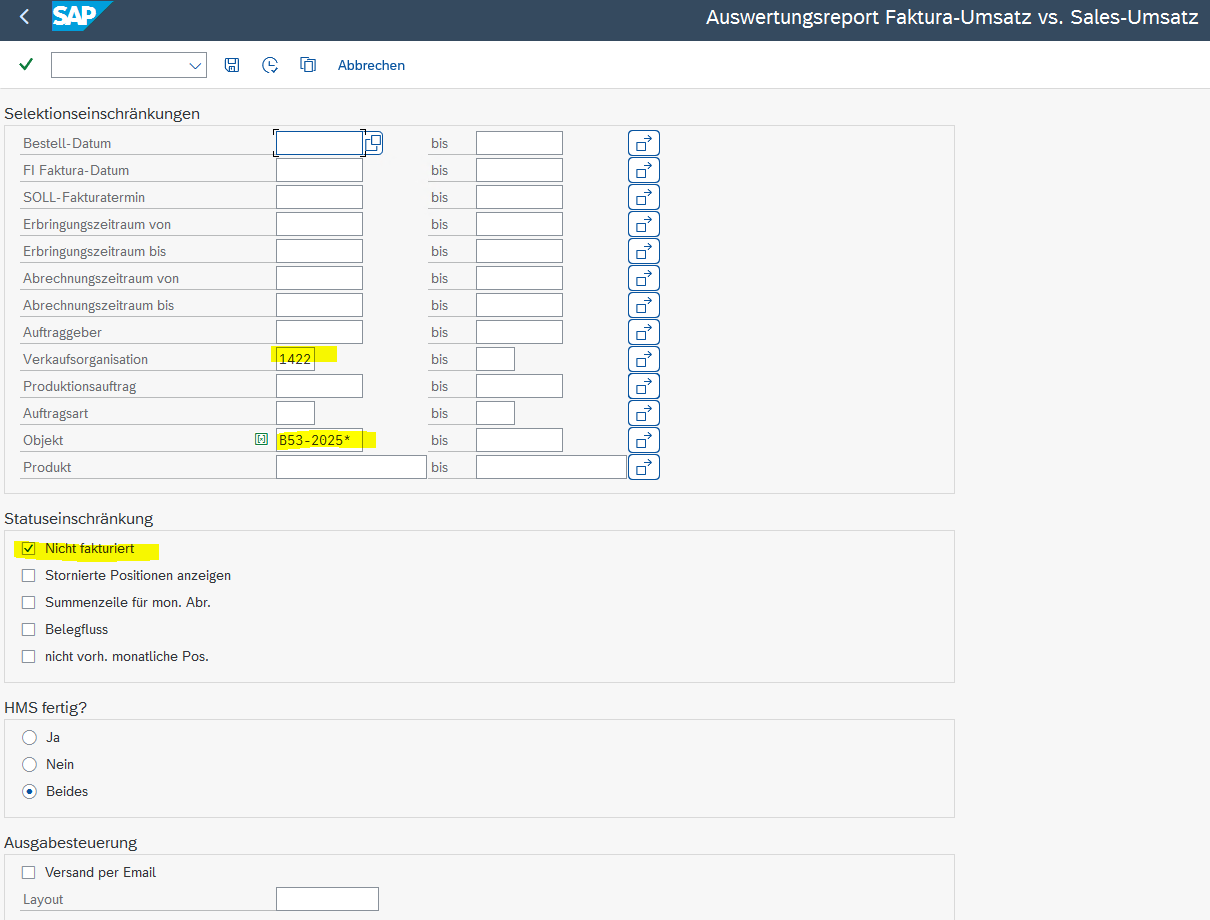Click the SOLL-Fakturatermin from field
Image resolution: width=1210 pixels, height=920 pixels.
[x=319, y=197]
